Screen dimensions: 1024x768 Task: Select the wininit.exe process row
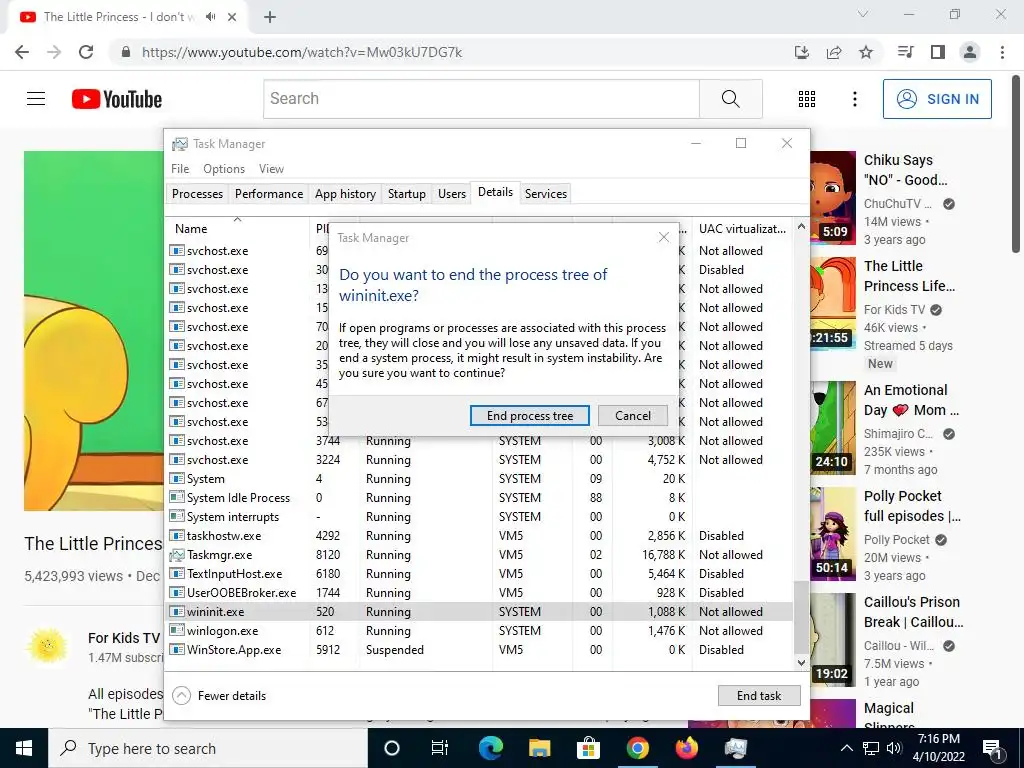tap(480, 612)
